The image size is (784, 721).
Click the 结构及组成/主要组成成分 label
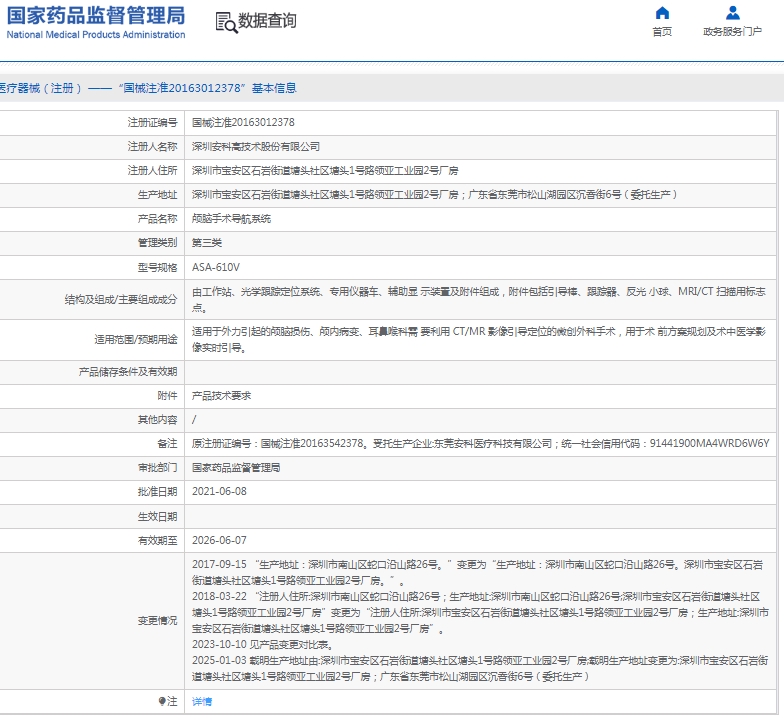click(x=121, y=300)
